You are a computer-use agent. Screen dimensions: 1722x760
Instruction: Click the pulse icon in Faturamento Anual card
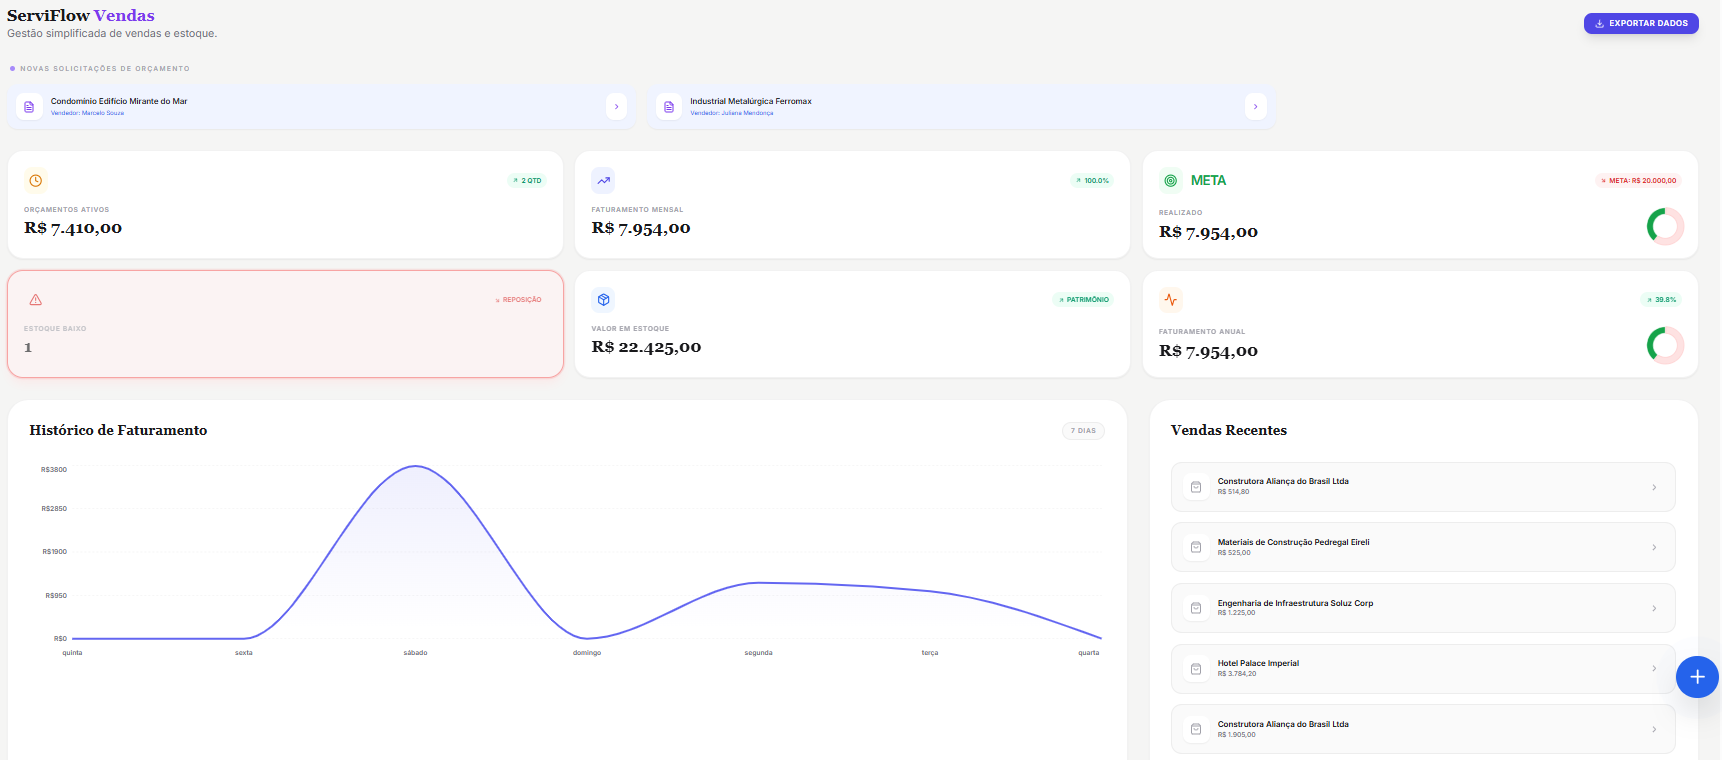click(x=1171, y=300)
